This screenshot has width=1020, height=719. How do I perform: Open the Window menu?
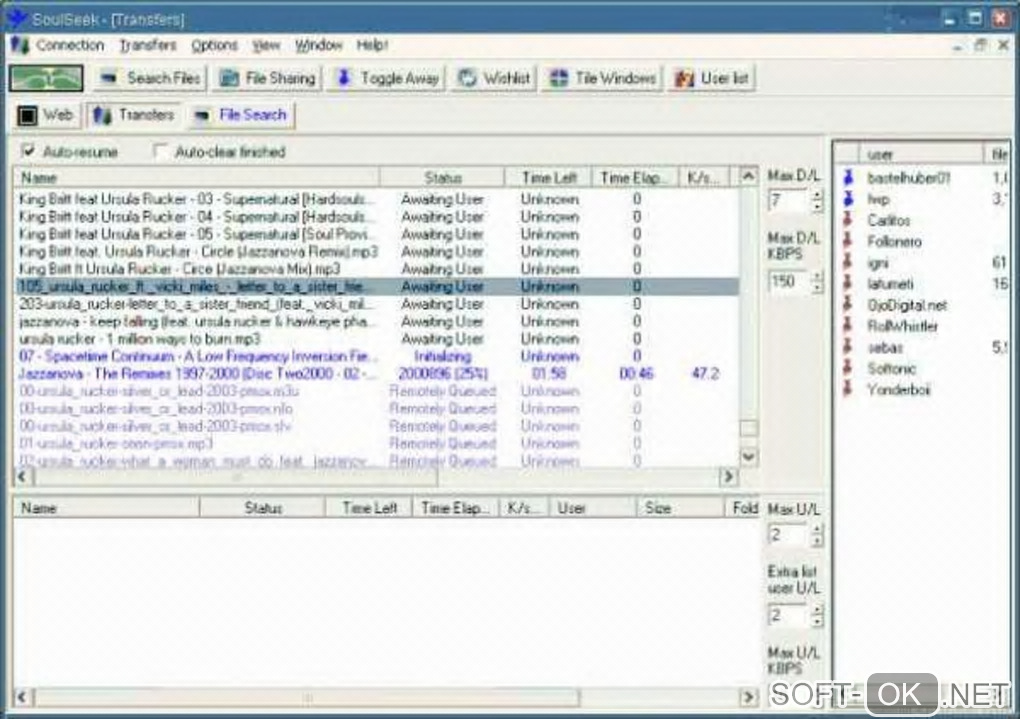pos(318,46)
